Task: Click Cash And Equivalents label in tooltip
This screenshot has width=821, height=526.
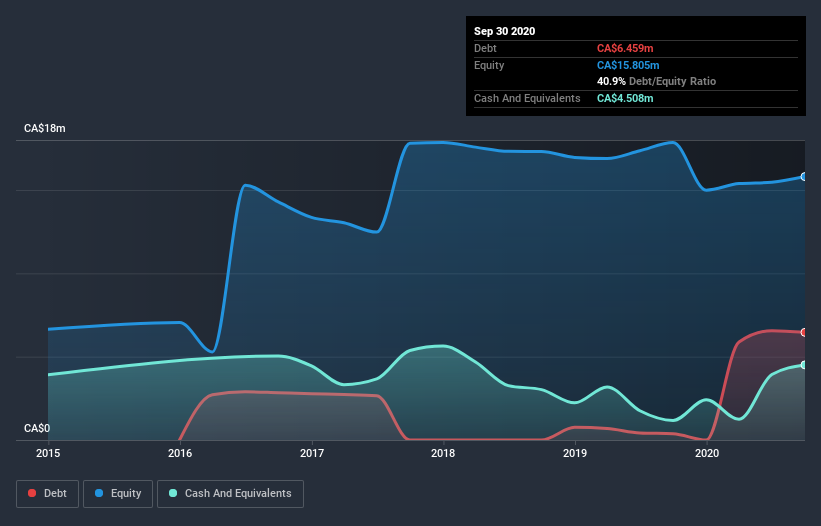Action: click(527, 98)
